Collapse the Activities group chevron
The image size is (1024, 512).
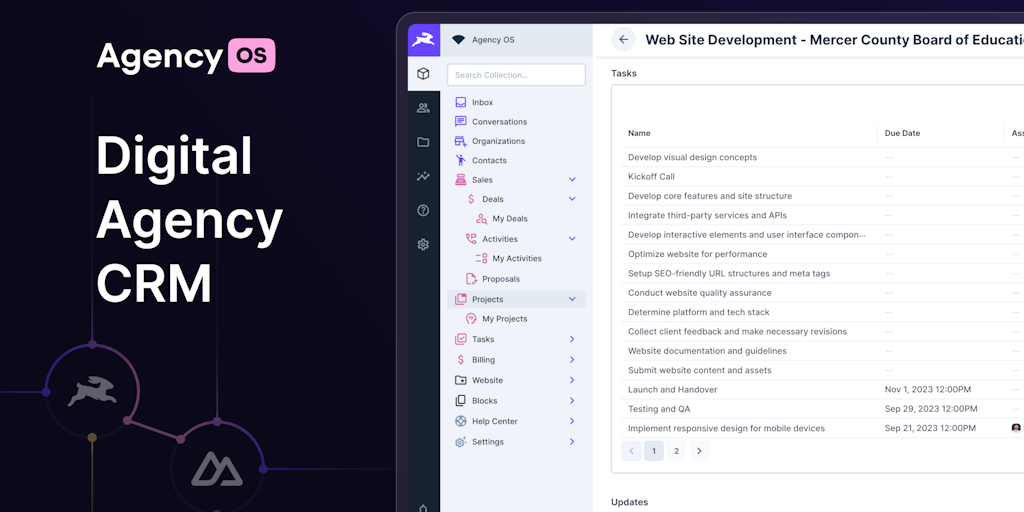click(x=572, y=239)
